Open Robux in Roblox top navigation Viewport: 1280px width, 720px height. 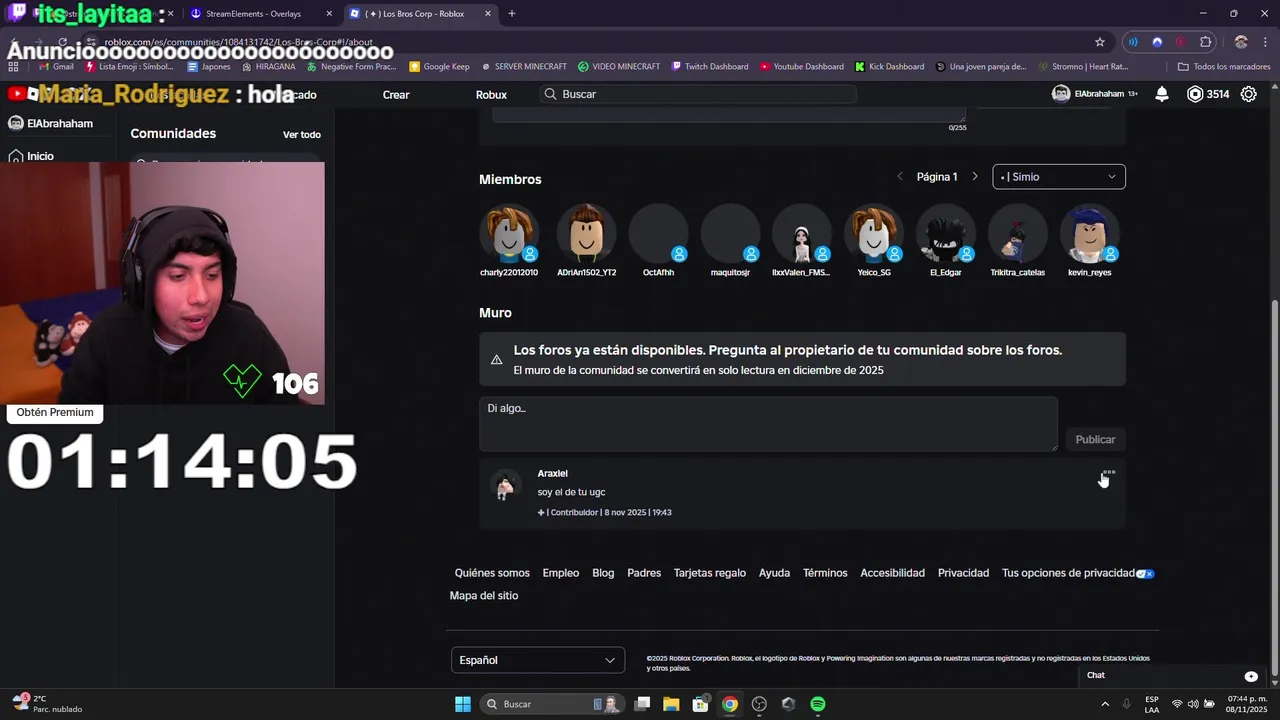[491, 95]
